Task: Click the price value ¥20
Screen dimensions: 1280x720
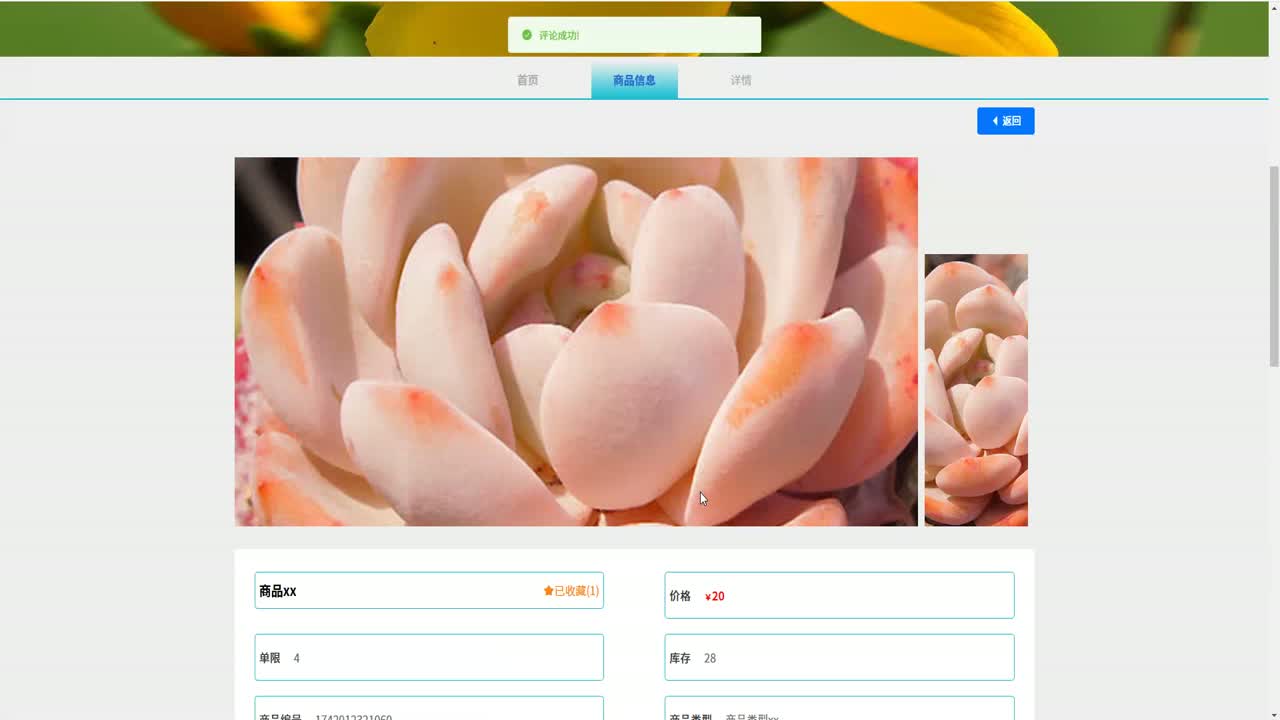Action: (714, 596)
